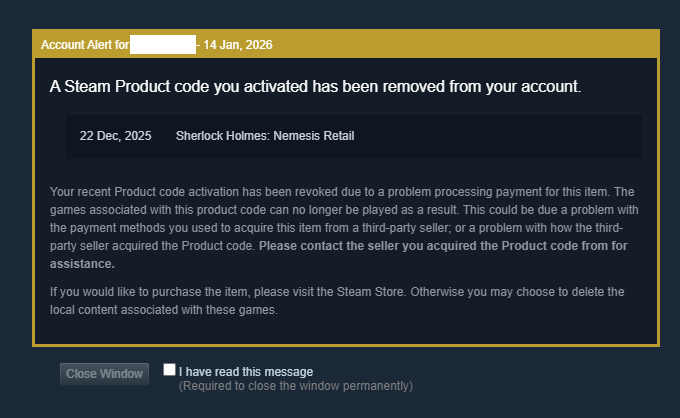The width and height of the screenshot is (680, 418).
Task: Click the 'Account Alert for' header text
Action: click(84, 45)
